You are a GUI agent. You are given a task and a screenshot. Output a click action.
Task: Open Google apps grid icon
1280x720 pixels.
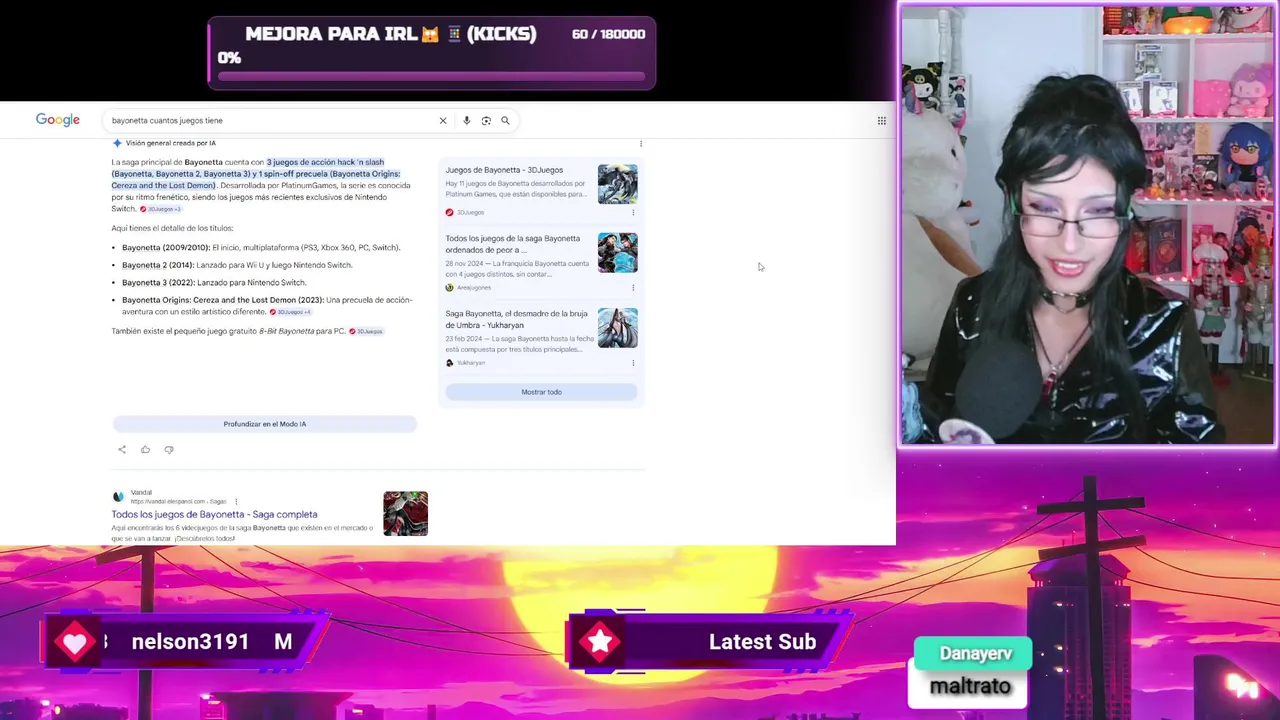[881, 121]
